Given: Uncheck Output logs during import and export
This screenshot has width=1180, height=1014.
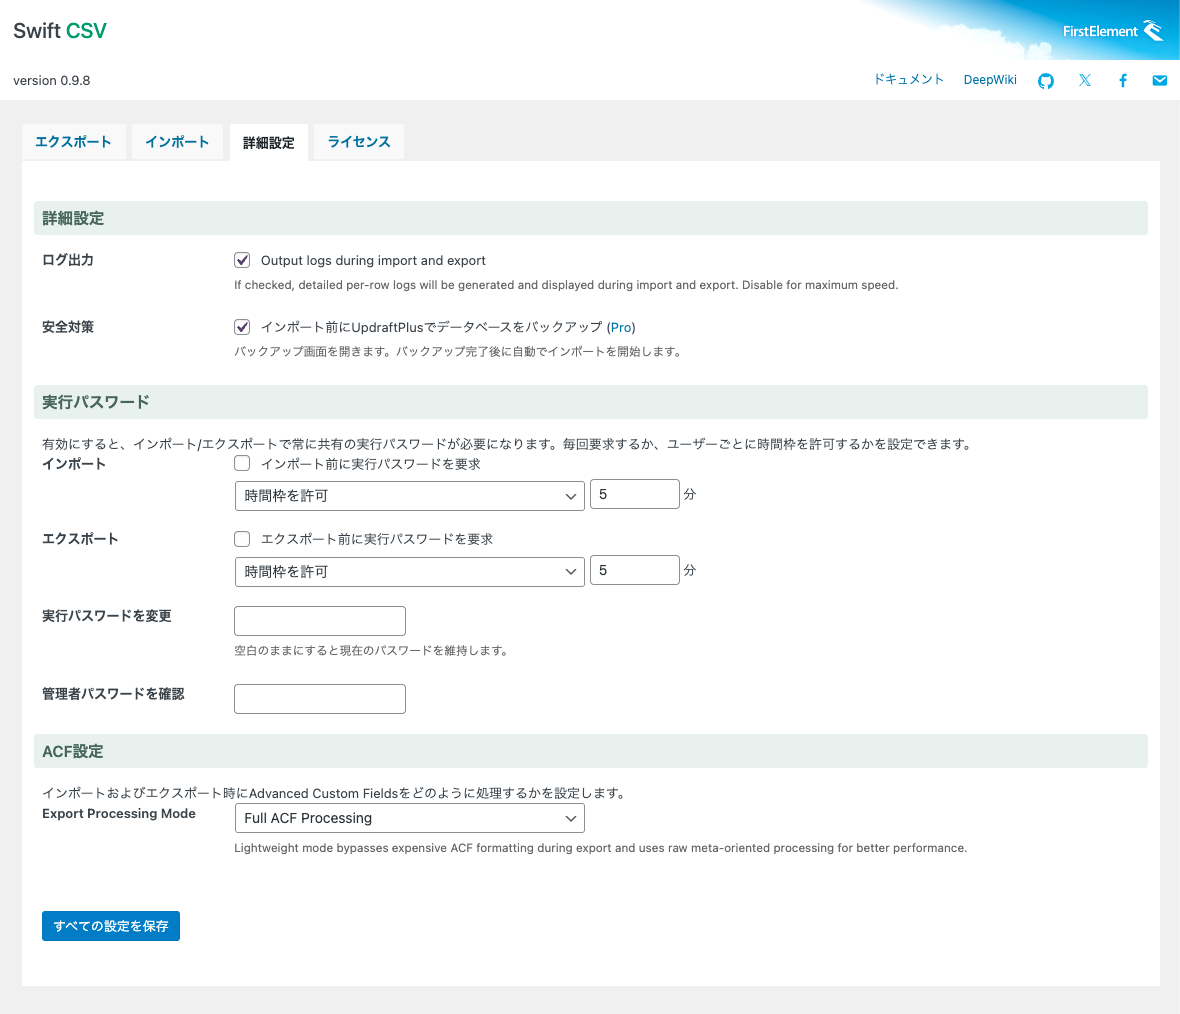Looking at the screenshot, I should (x=242, y=260).
